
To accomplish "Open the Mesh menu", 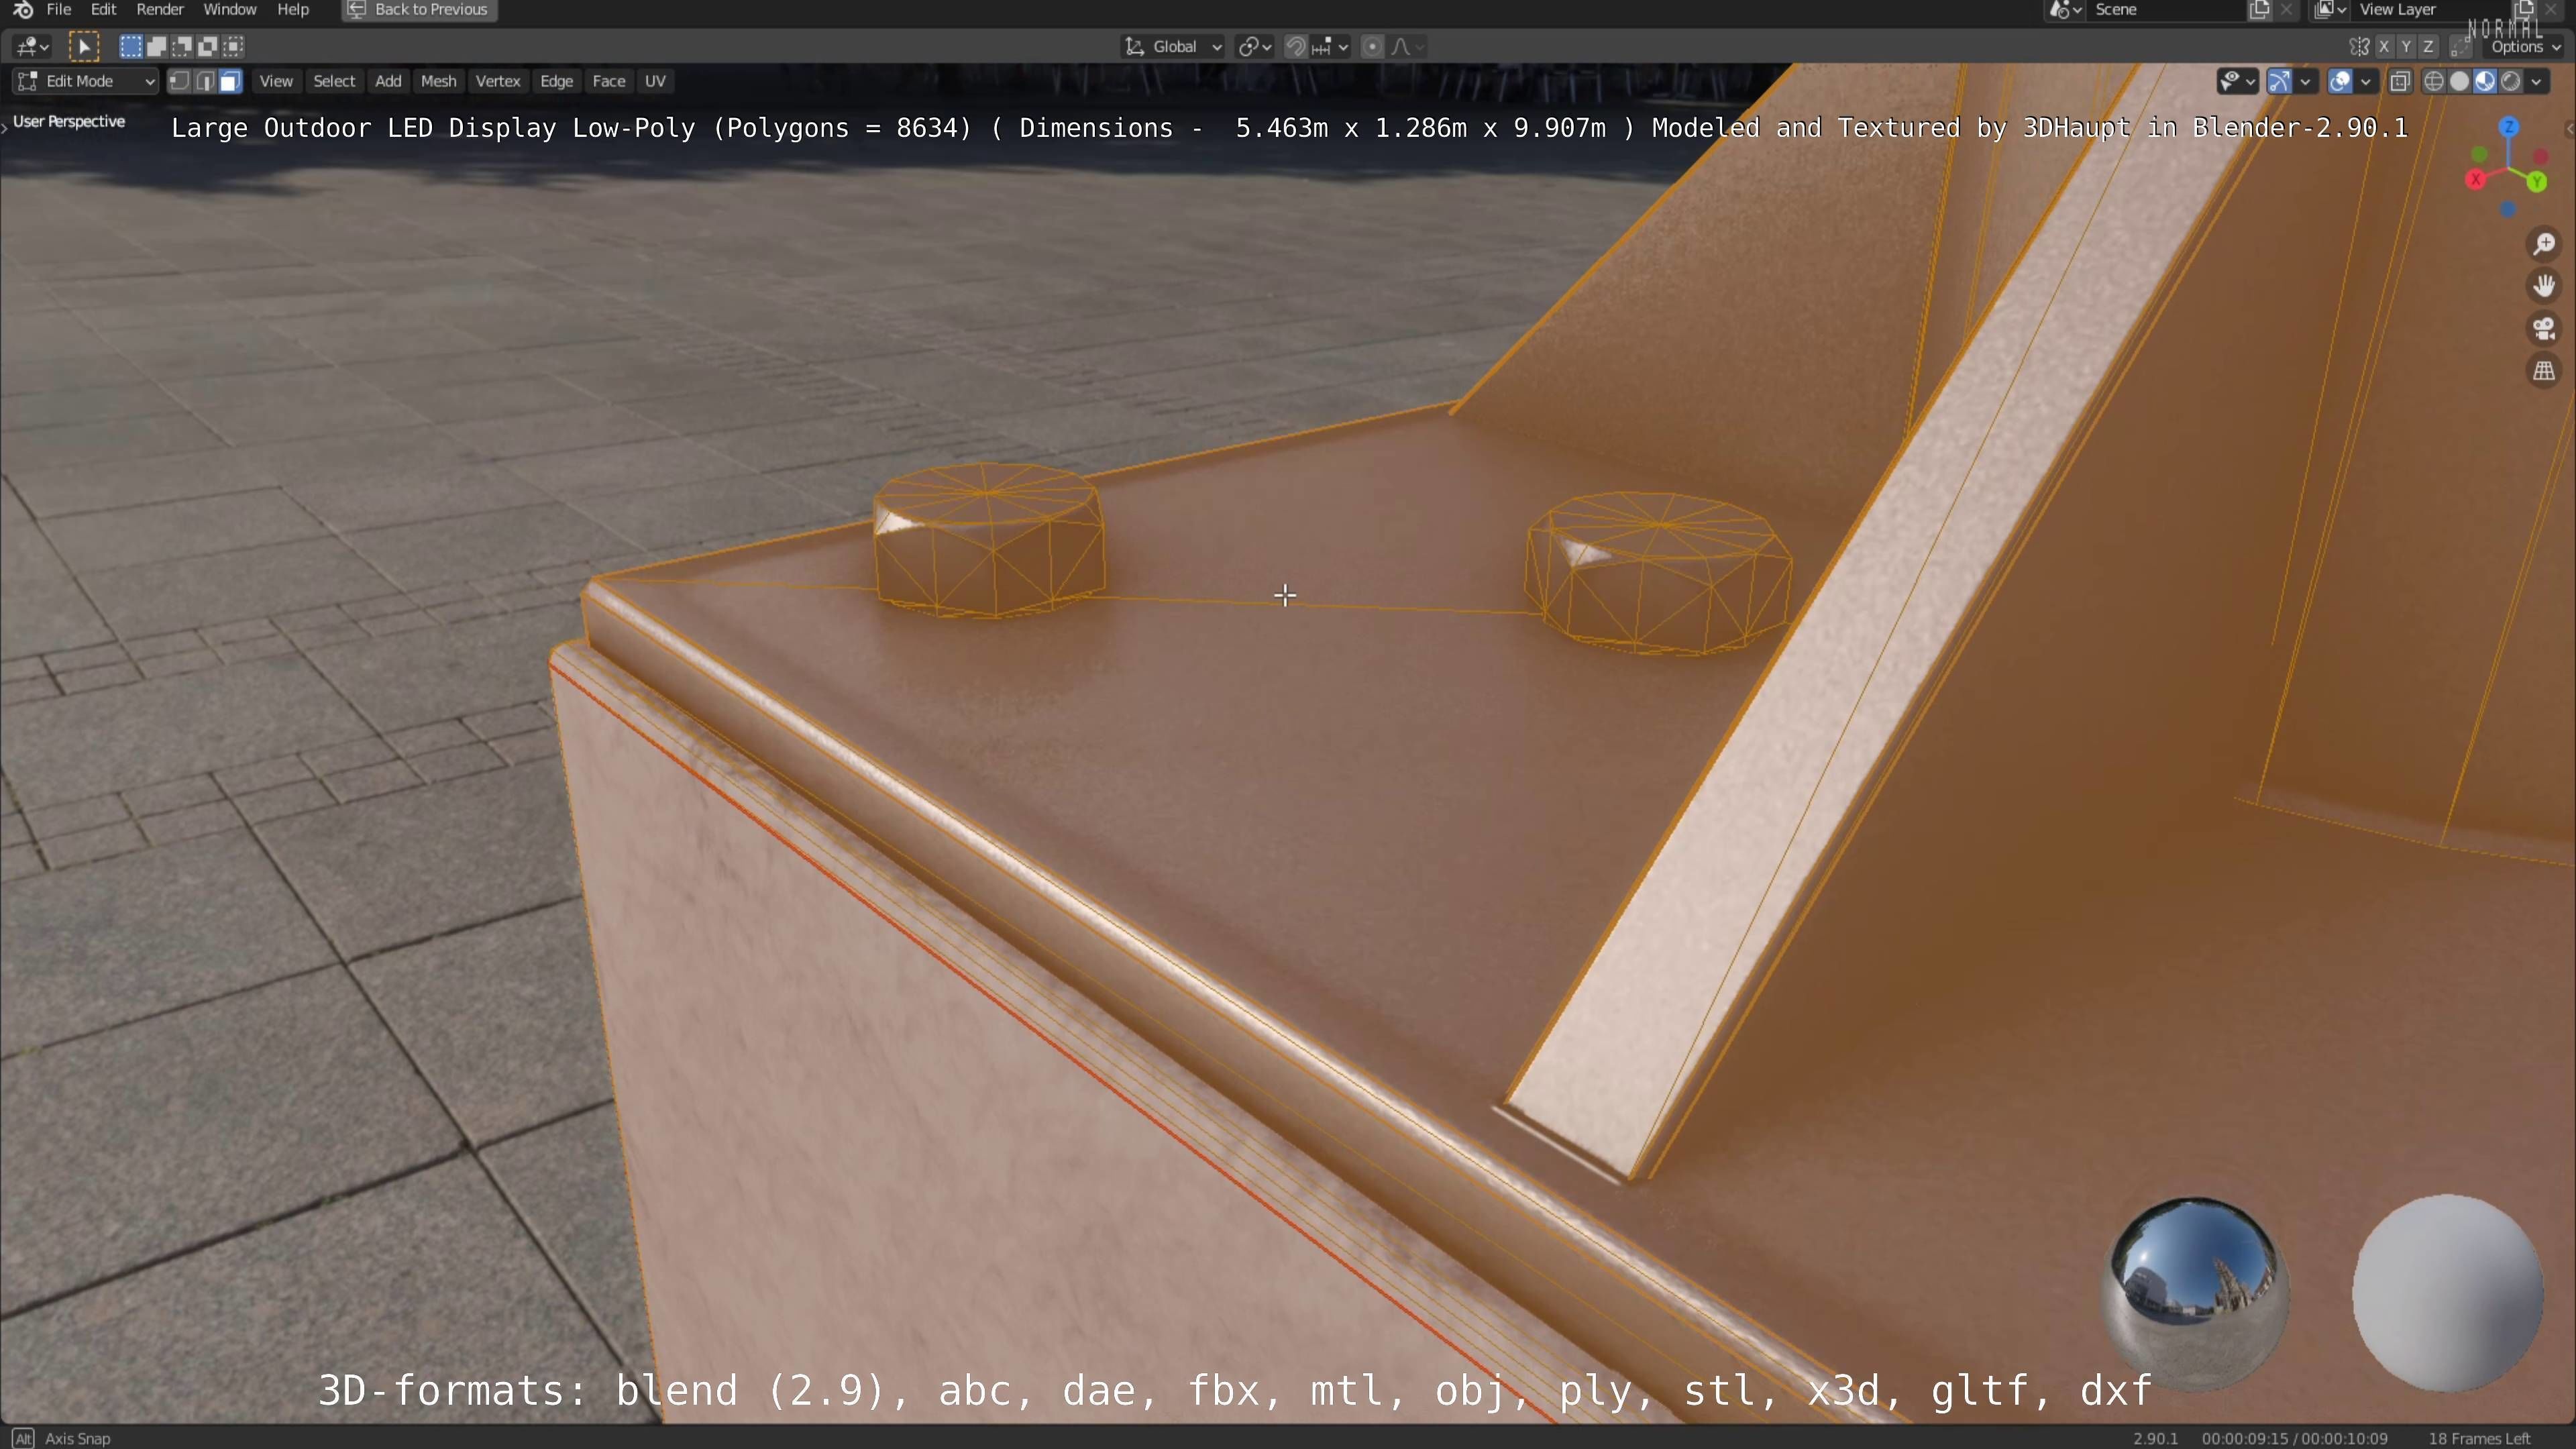I will [x=438, y=82].
